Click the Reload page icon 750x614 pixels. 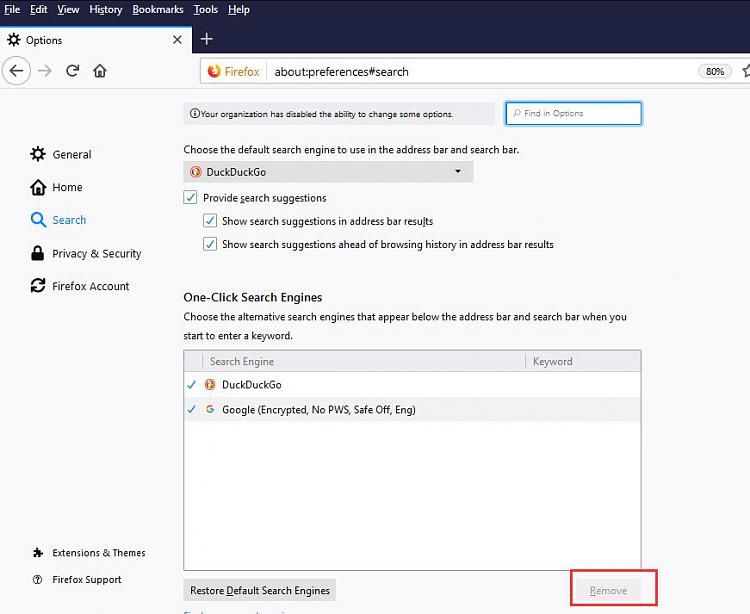click(72, 71)
